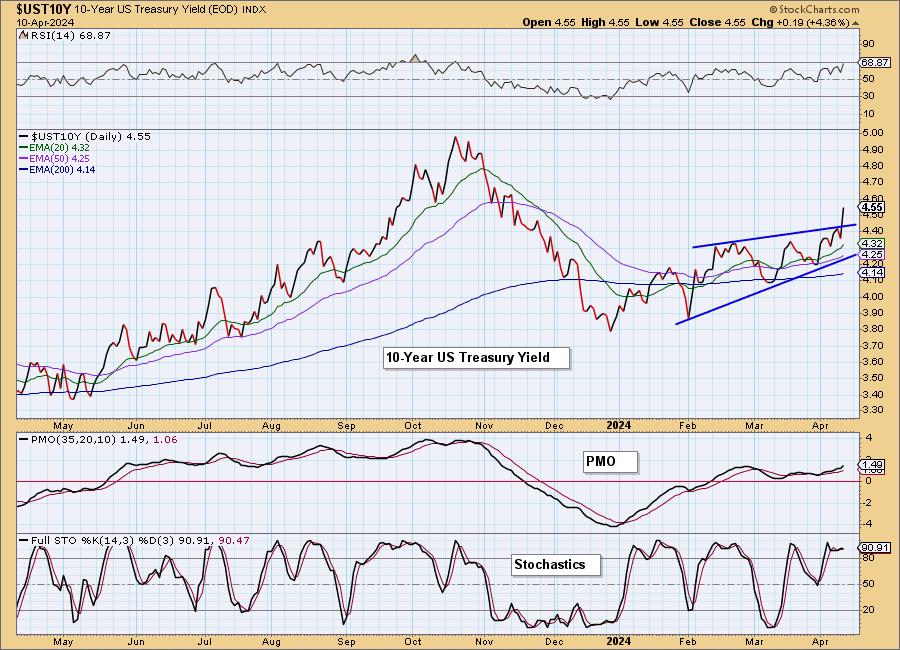Click the Dec label on the bottom time axis
Viewport: 900px width, 650px height.
pyautogui.click(x=554, y=642)
